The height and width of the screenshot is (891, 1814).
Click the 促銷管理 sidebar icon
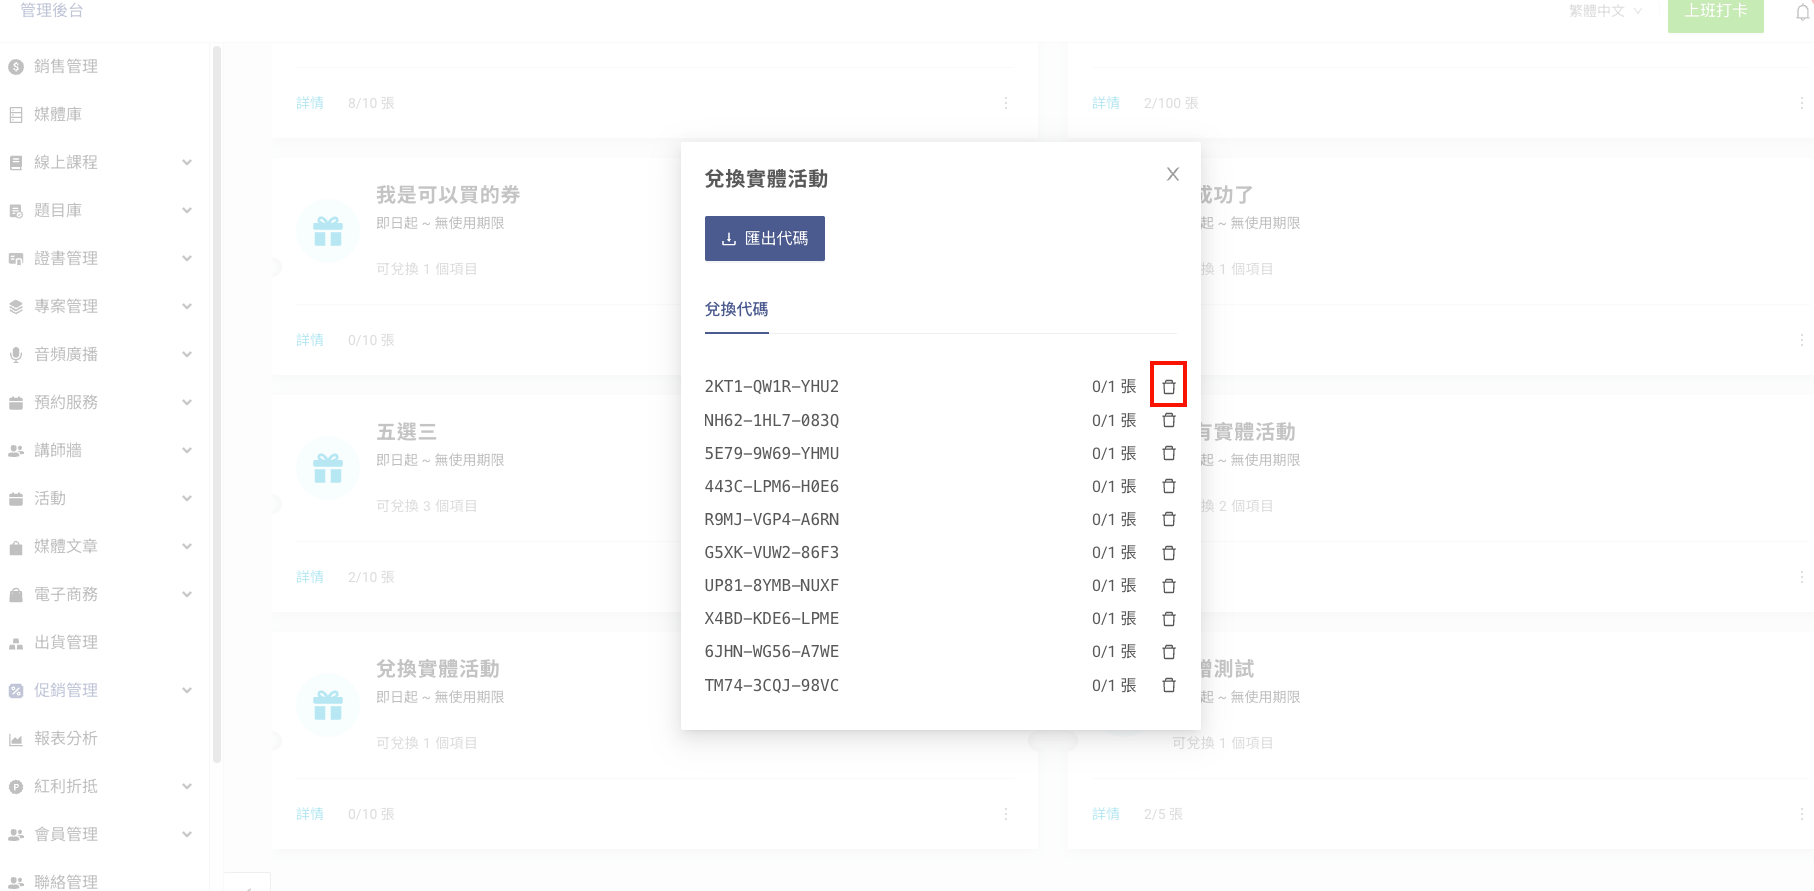pyautogui.click(x=16, y=690)
